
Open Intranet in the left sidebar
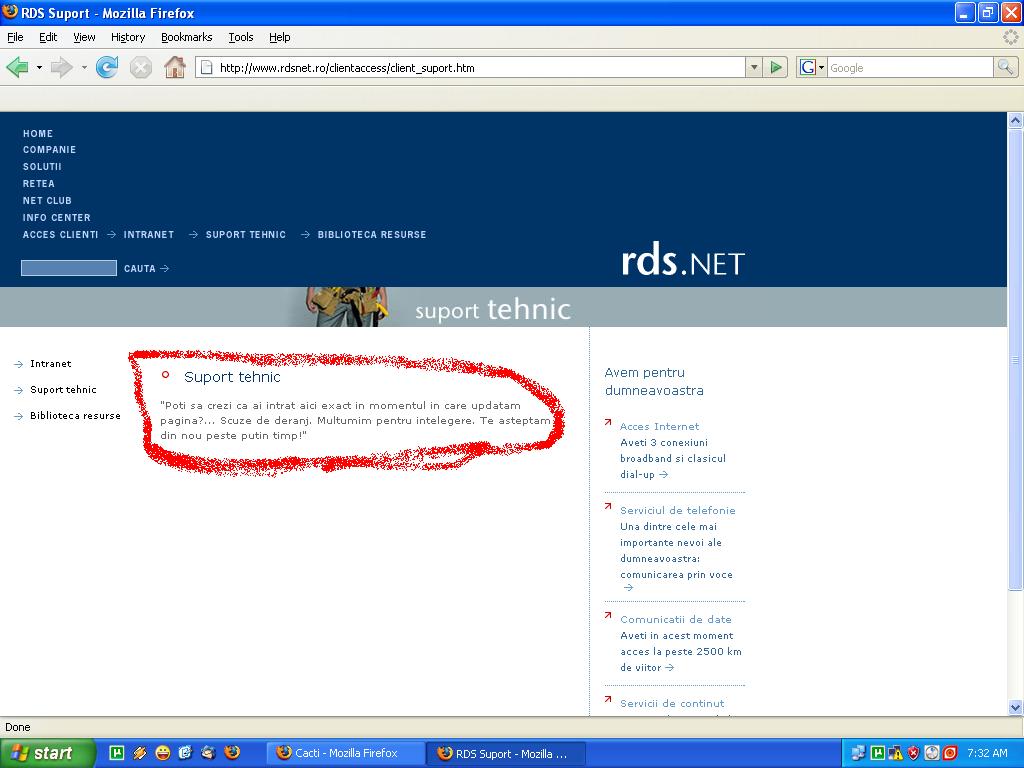pyautogui.click(x=50, y=364)
